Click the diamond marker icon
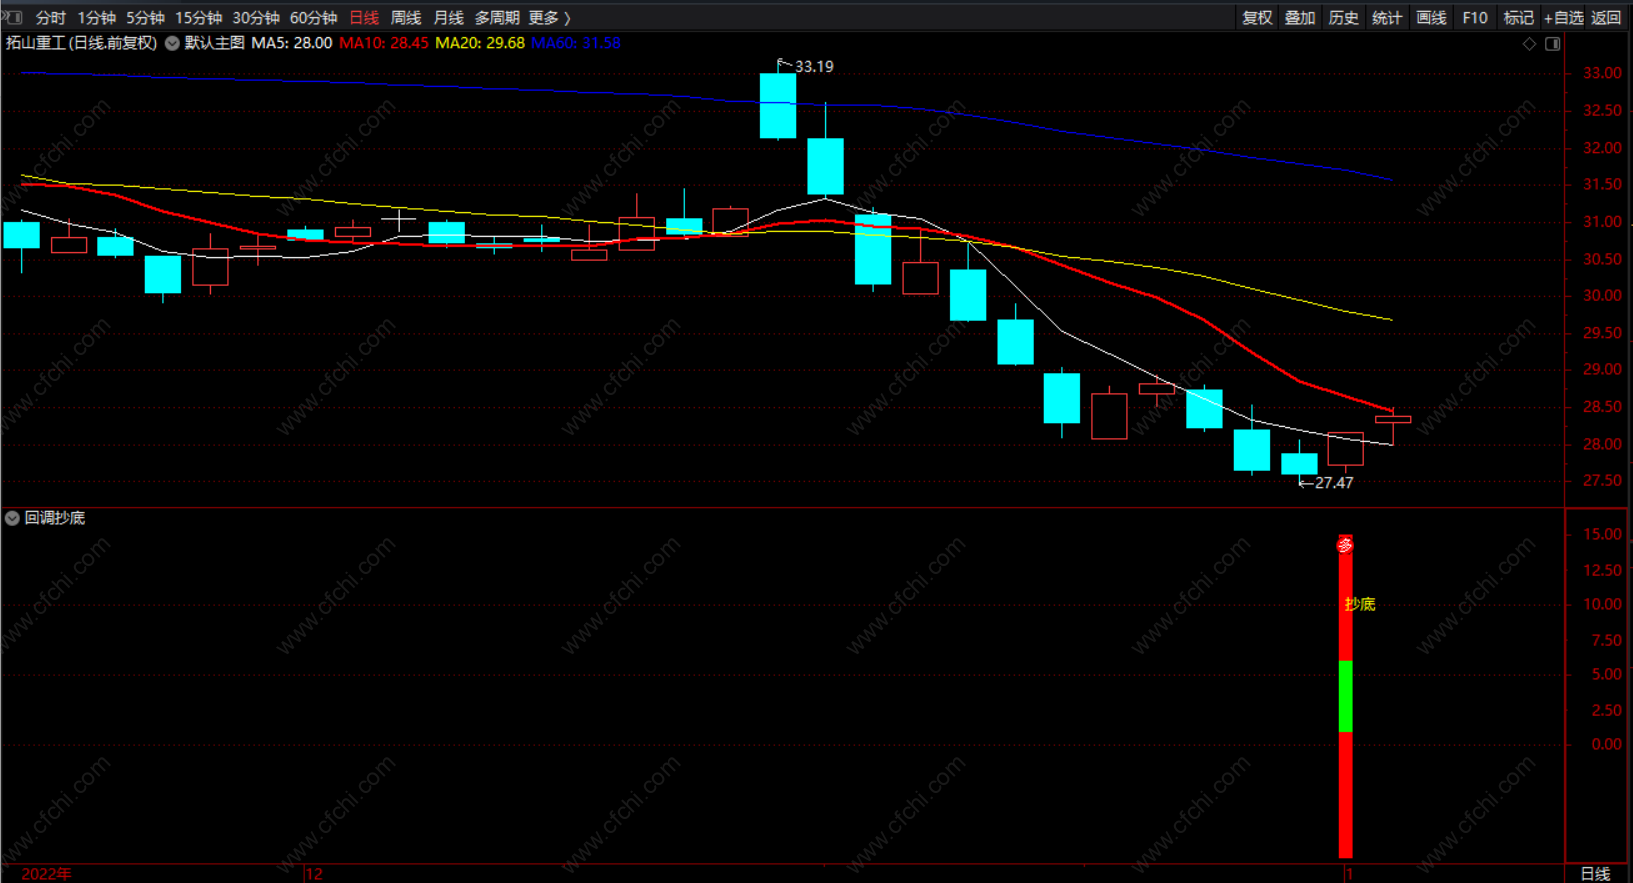The height and width of the screenshot is (883, 1633). coord(1529,44)
